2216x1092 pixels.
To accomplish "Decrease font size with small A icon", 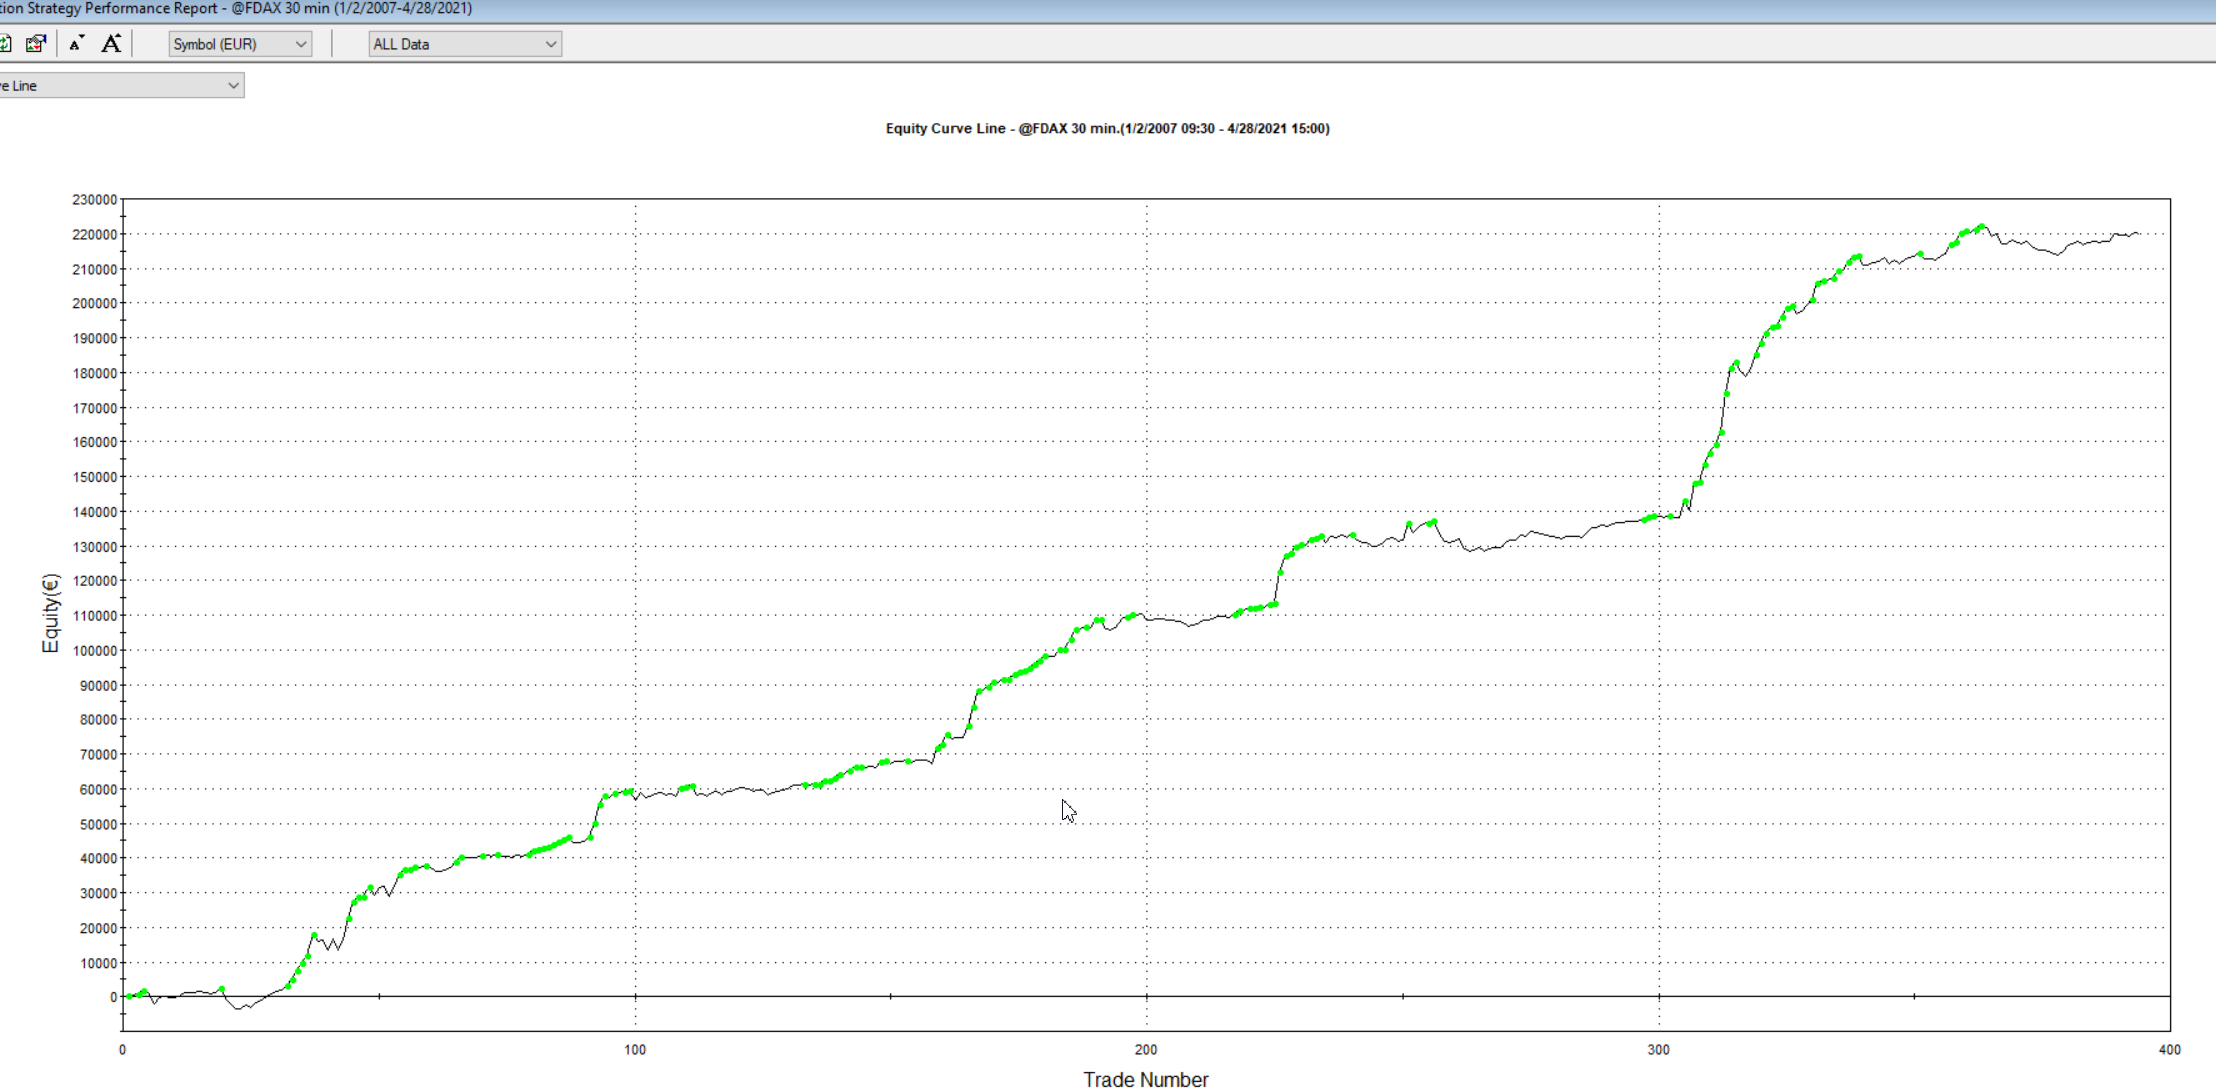I will click(x=77, y=44).
